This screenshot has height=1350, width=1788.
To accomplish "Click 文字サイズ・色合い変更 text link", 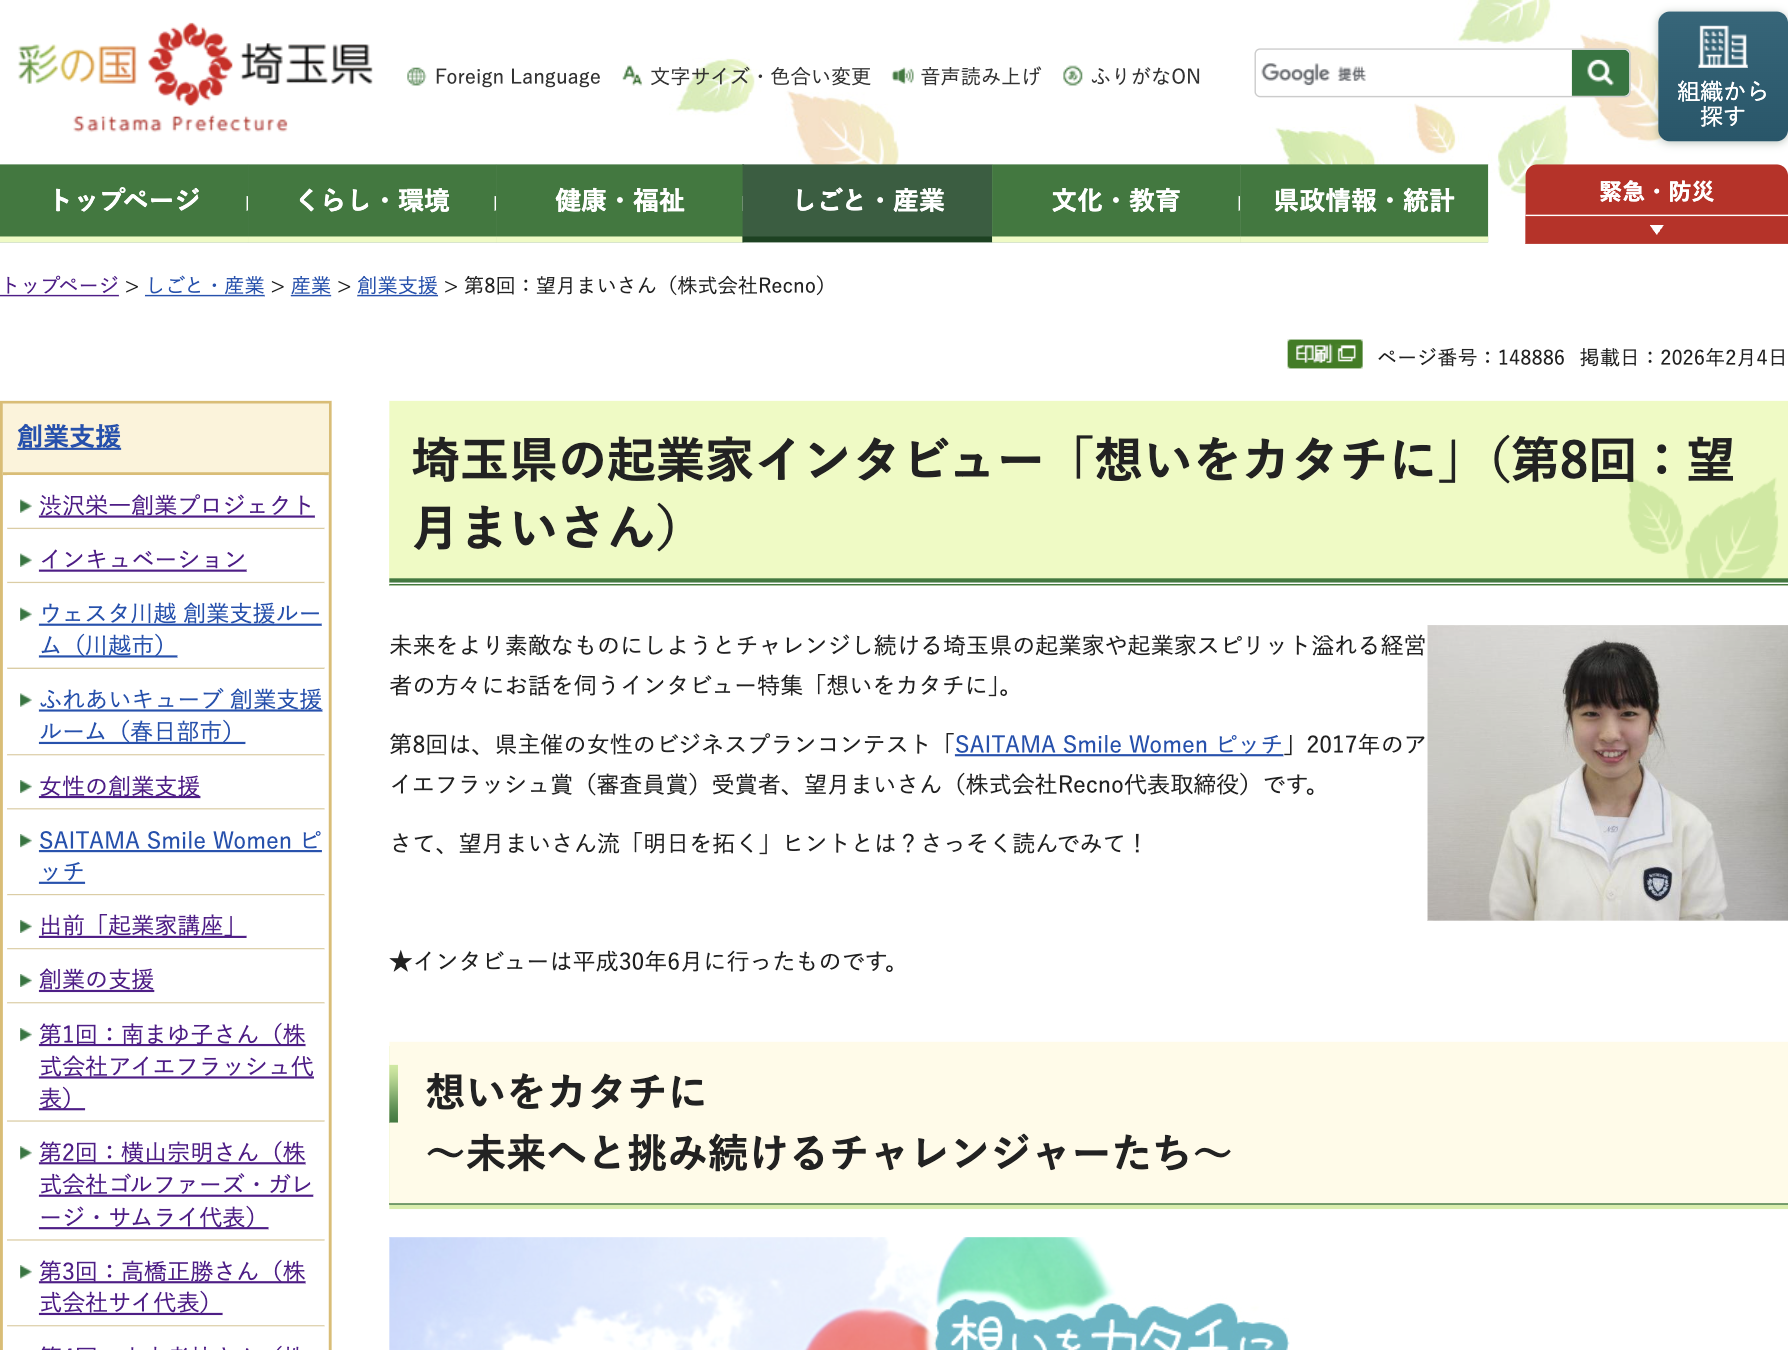I will click(761, 76).
